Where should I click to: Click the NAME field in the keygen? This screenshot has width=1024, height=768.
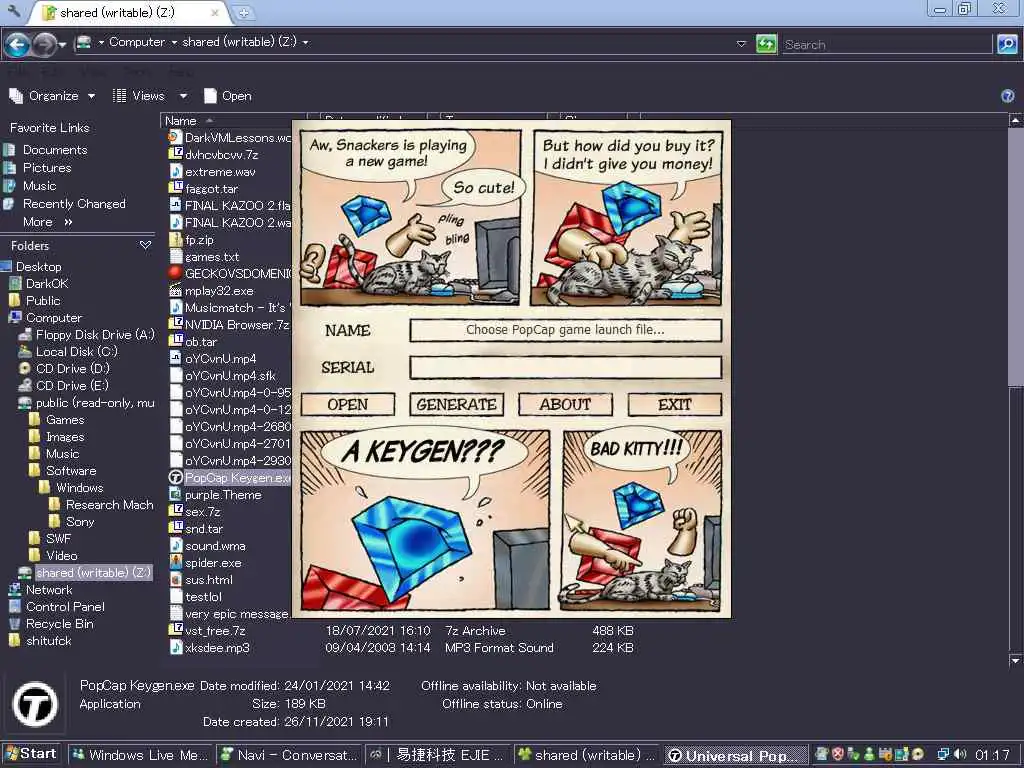coord(566,330)
